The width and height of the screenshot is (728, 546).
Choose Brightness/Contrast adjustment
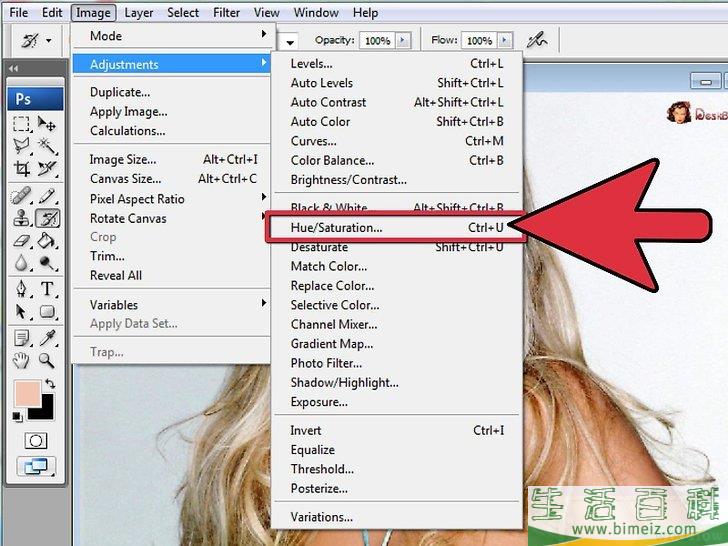396,180
